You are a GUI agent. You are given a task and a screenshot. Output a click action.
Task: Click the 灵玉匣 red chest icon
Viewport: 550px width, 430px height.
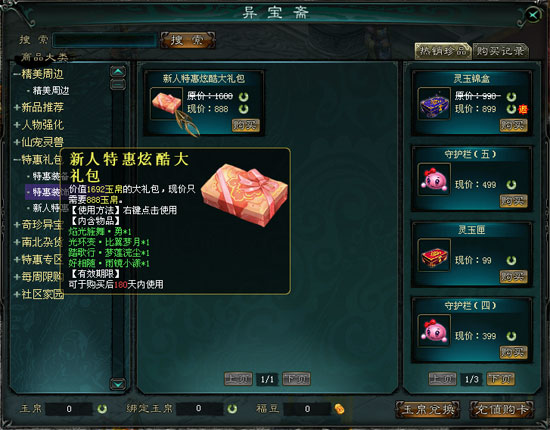pos(434,255)
